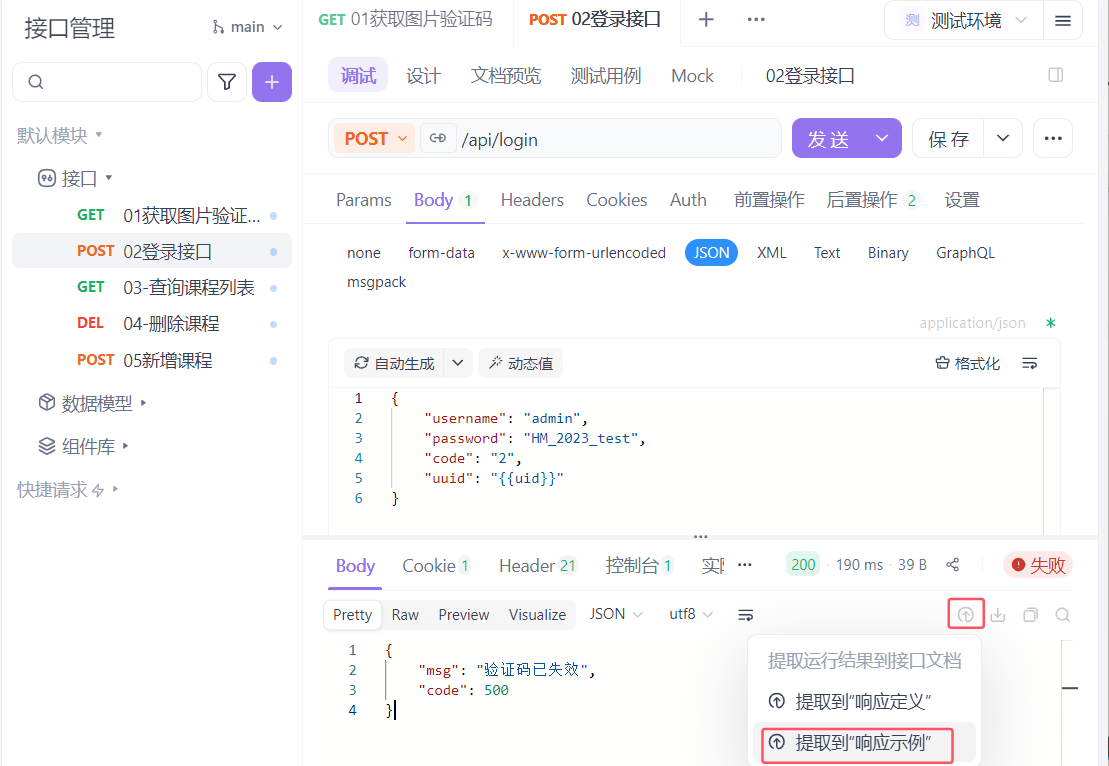Select GraphQL body type
The height and width of the screenshot is (766, 1109).
click(x=965, y=253)
